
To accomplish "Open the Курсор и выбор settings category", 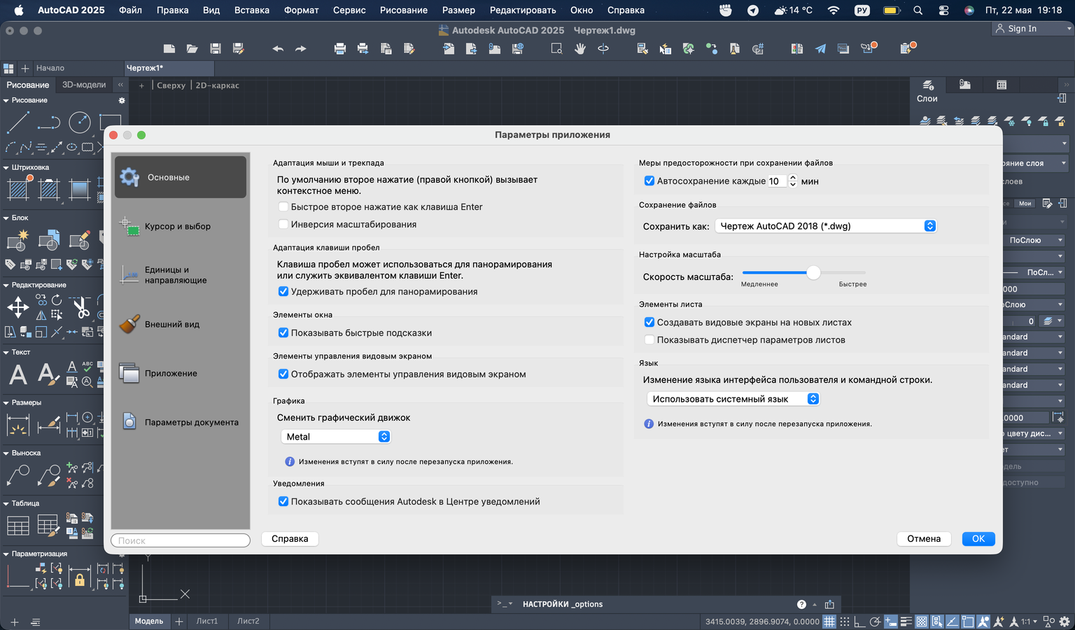I will coord(180,226).
